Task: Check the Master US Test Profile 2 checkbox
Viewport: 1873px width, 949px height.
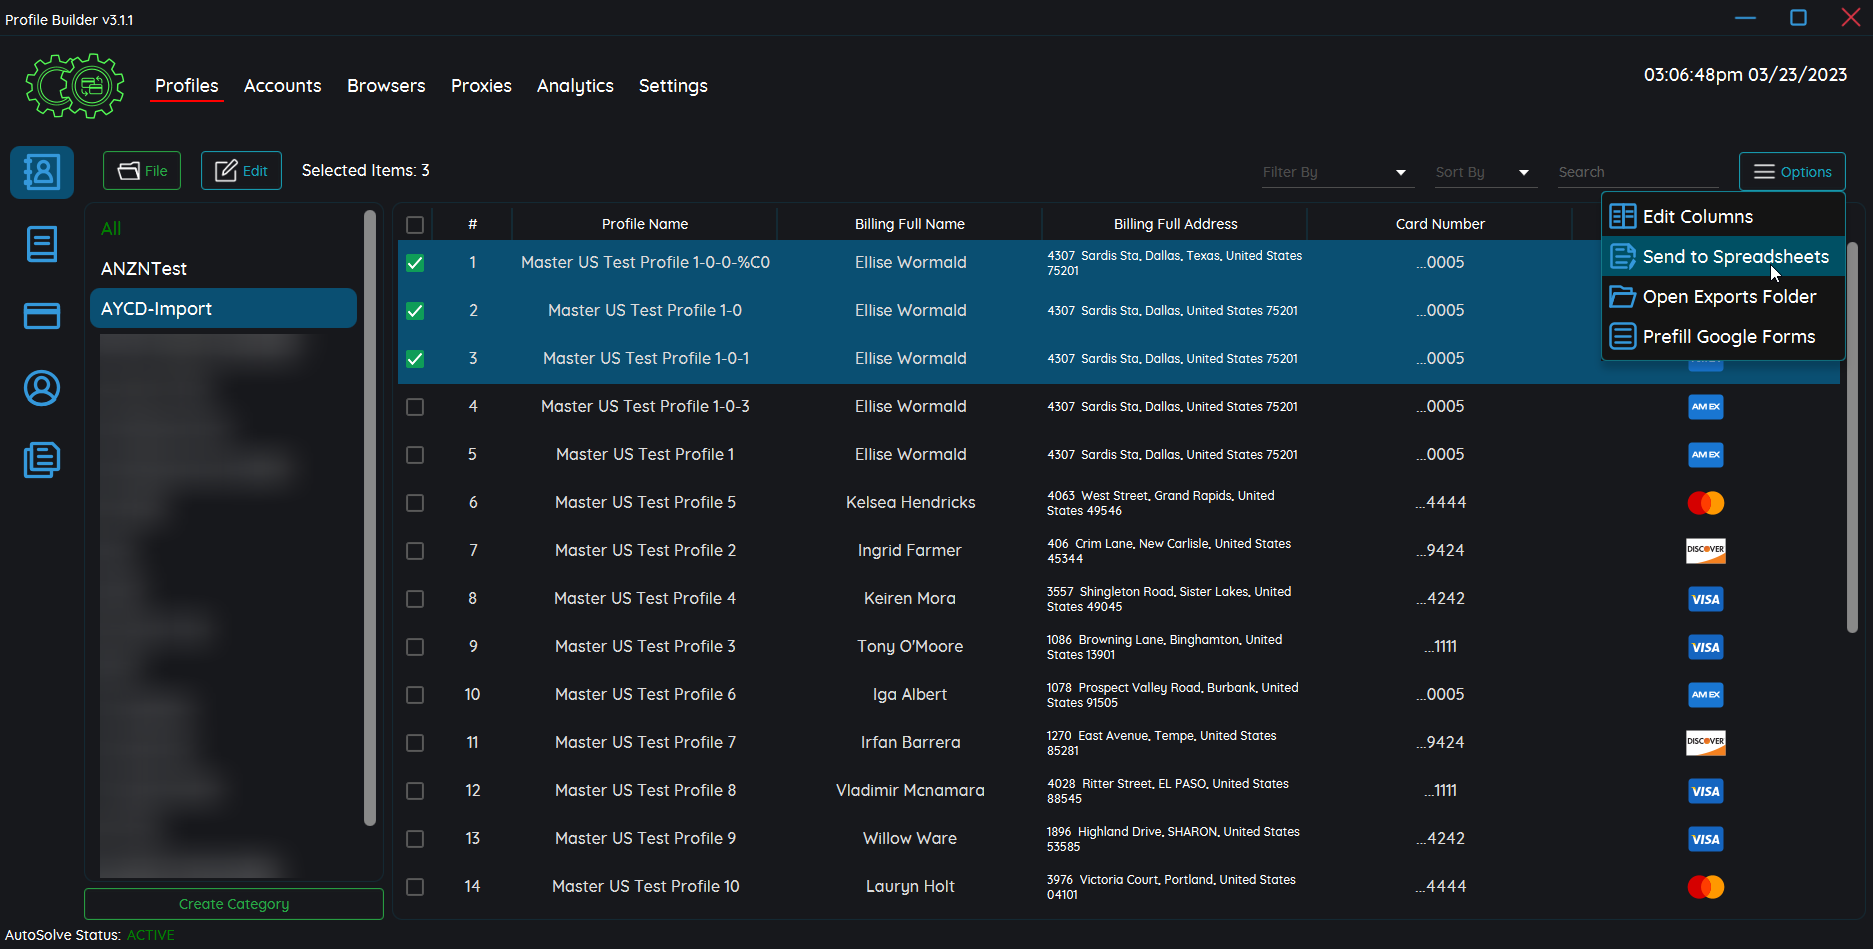Action: [415, 551]
